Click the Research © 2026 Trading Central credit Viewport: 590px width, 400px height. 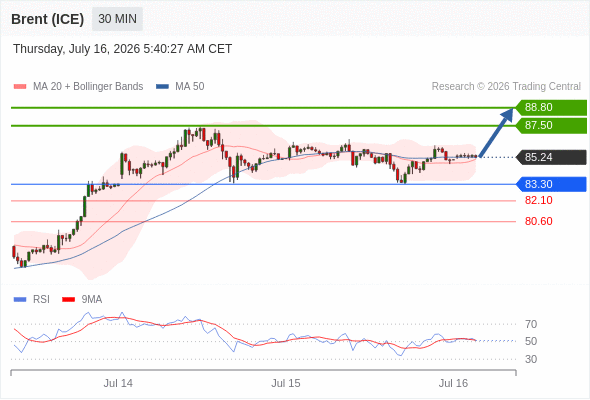(x=506, y=87)
